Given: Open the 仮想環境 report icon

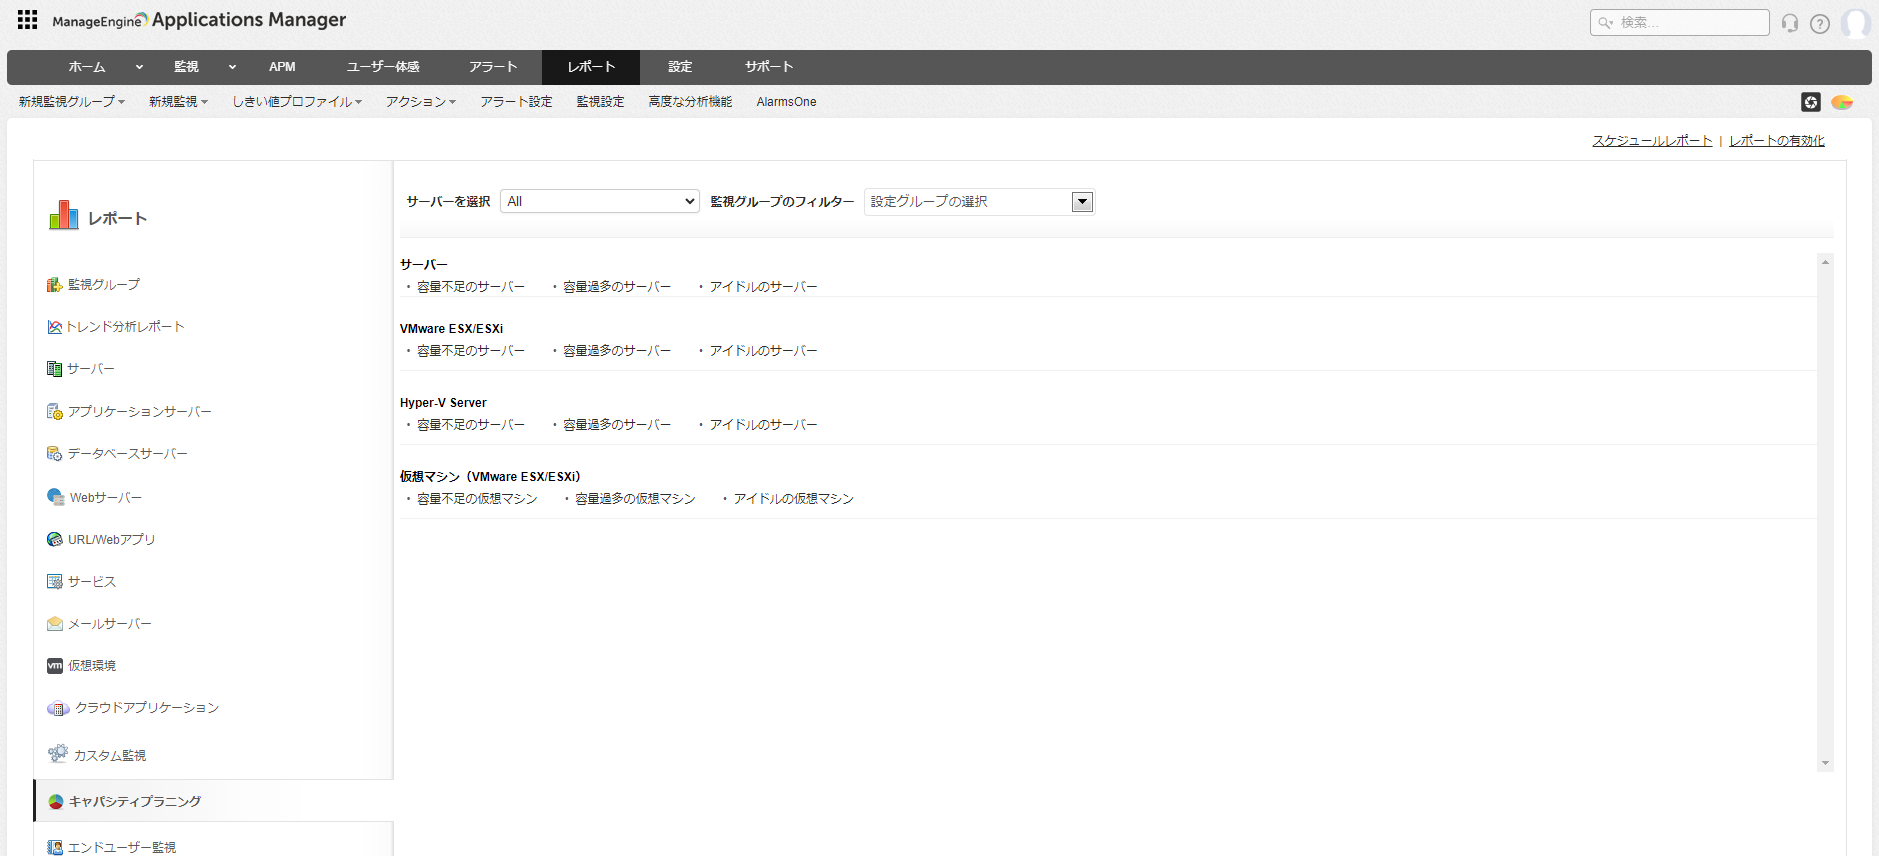Looking at the screenshot, I should pos(55,666).
